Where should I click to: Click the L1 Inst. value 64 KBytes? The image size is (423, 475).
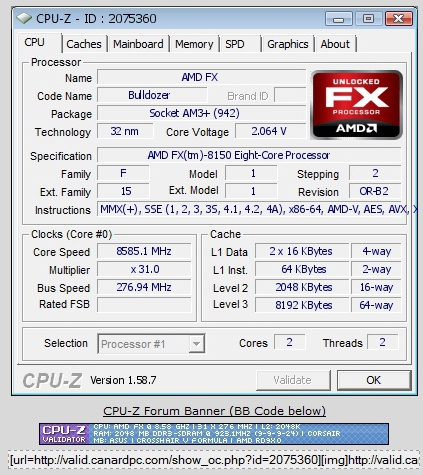pyautogui.click(x=302, y=269)
